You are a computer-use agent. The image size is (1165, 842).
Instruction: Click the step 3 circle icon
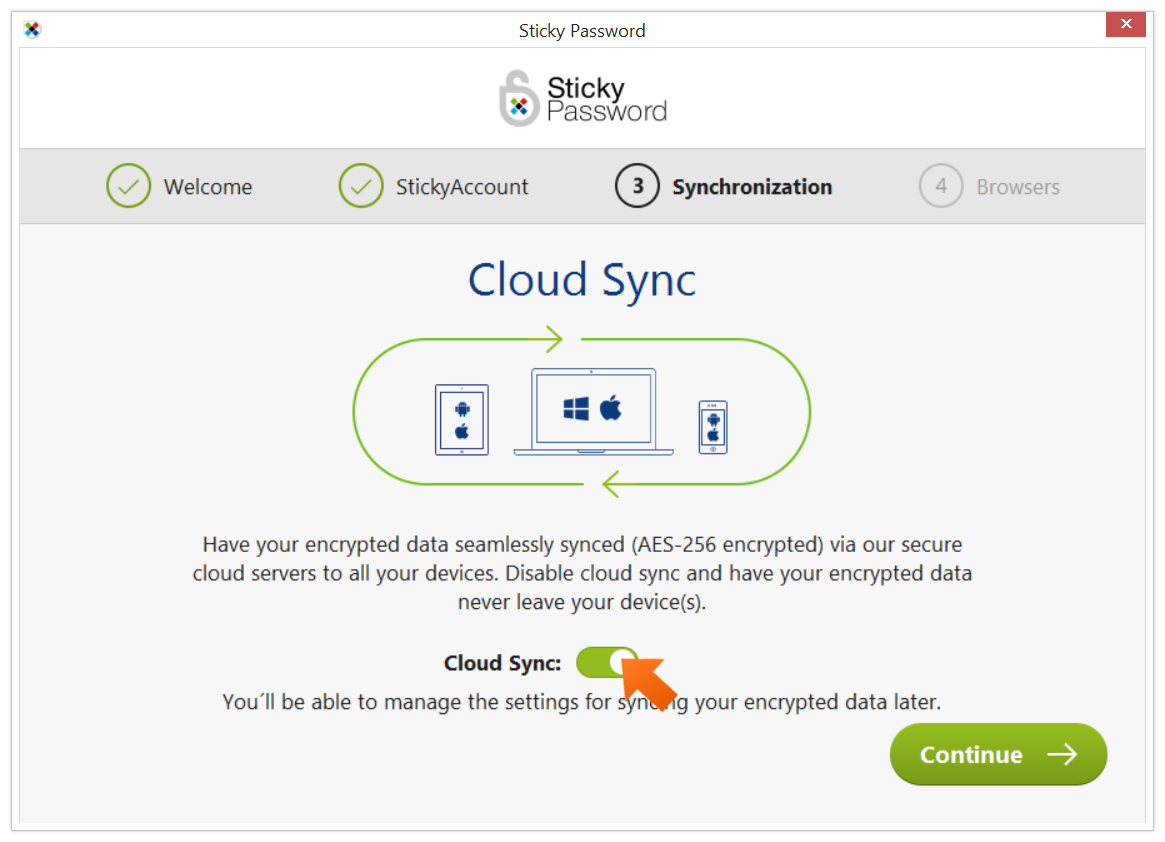pos(637,186)
